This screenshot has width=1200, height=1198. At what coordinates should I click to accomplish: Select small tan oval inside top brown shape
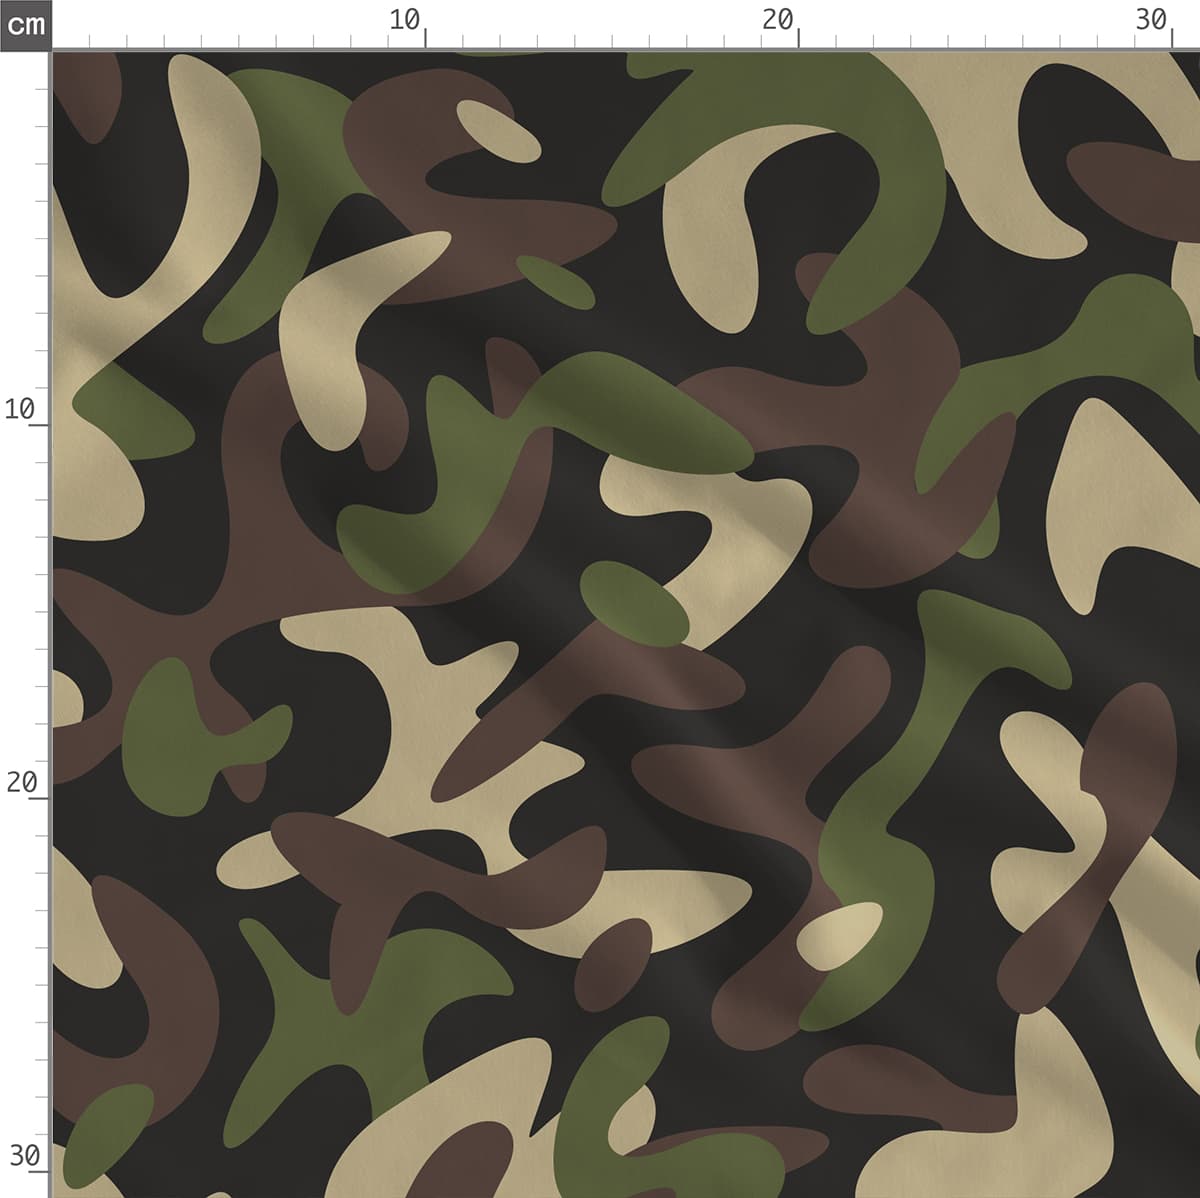point(498,131)
